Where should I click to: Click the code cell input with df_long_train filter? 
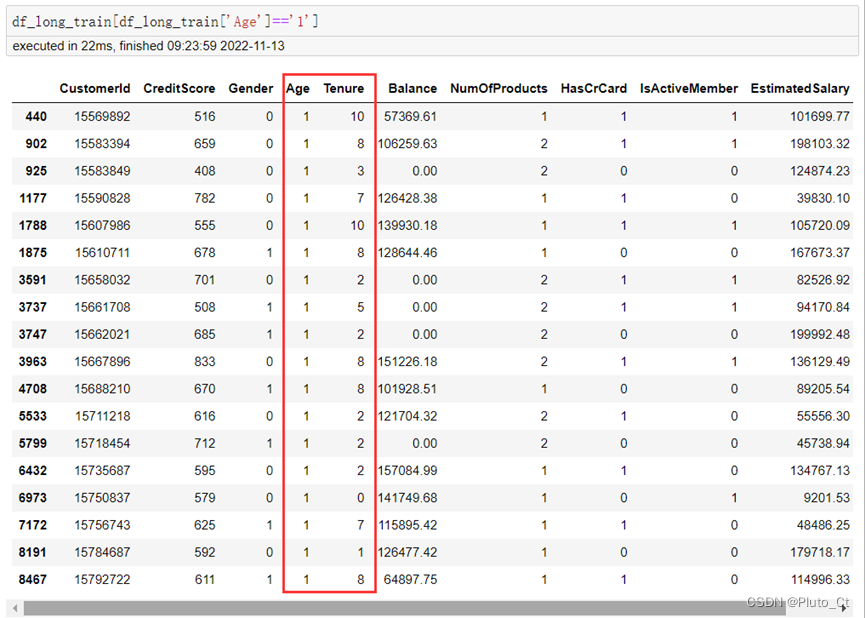[432, 22]
